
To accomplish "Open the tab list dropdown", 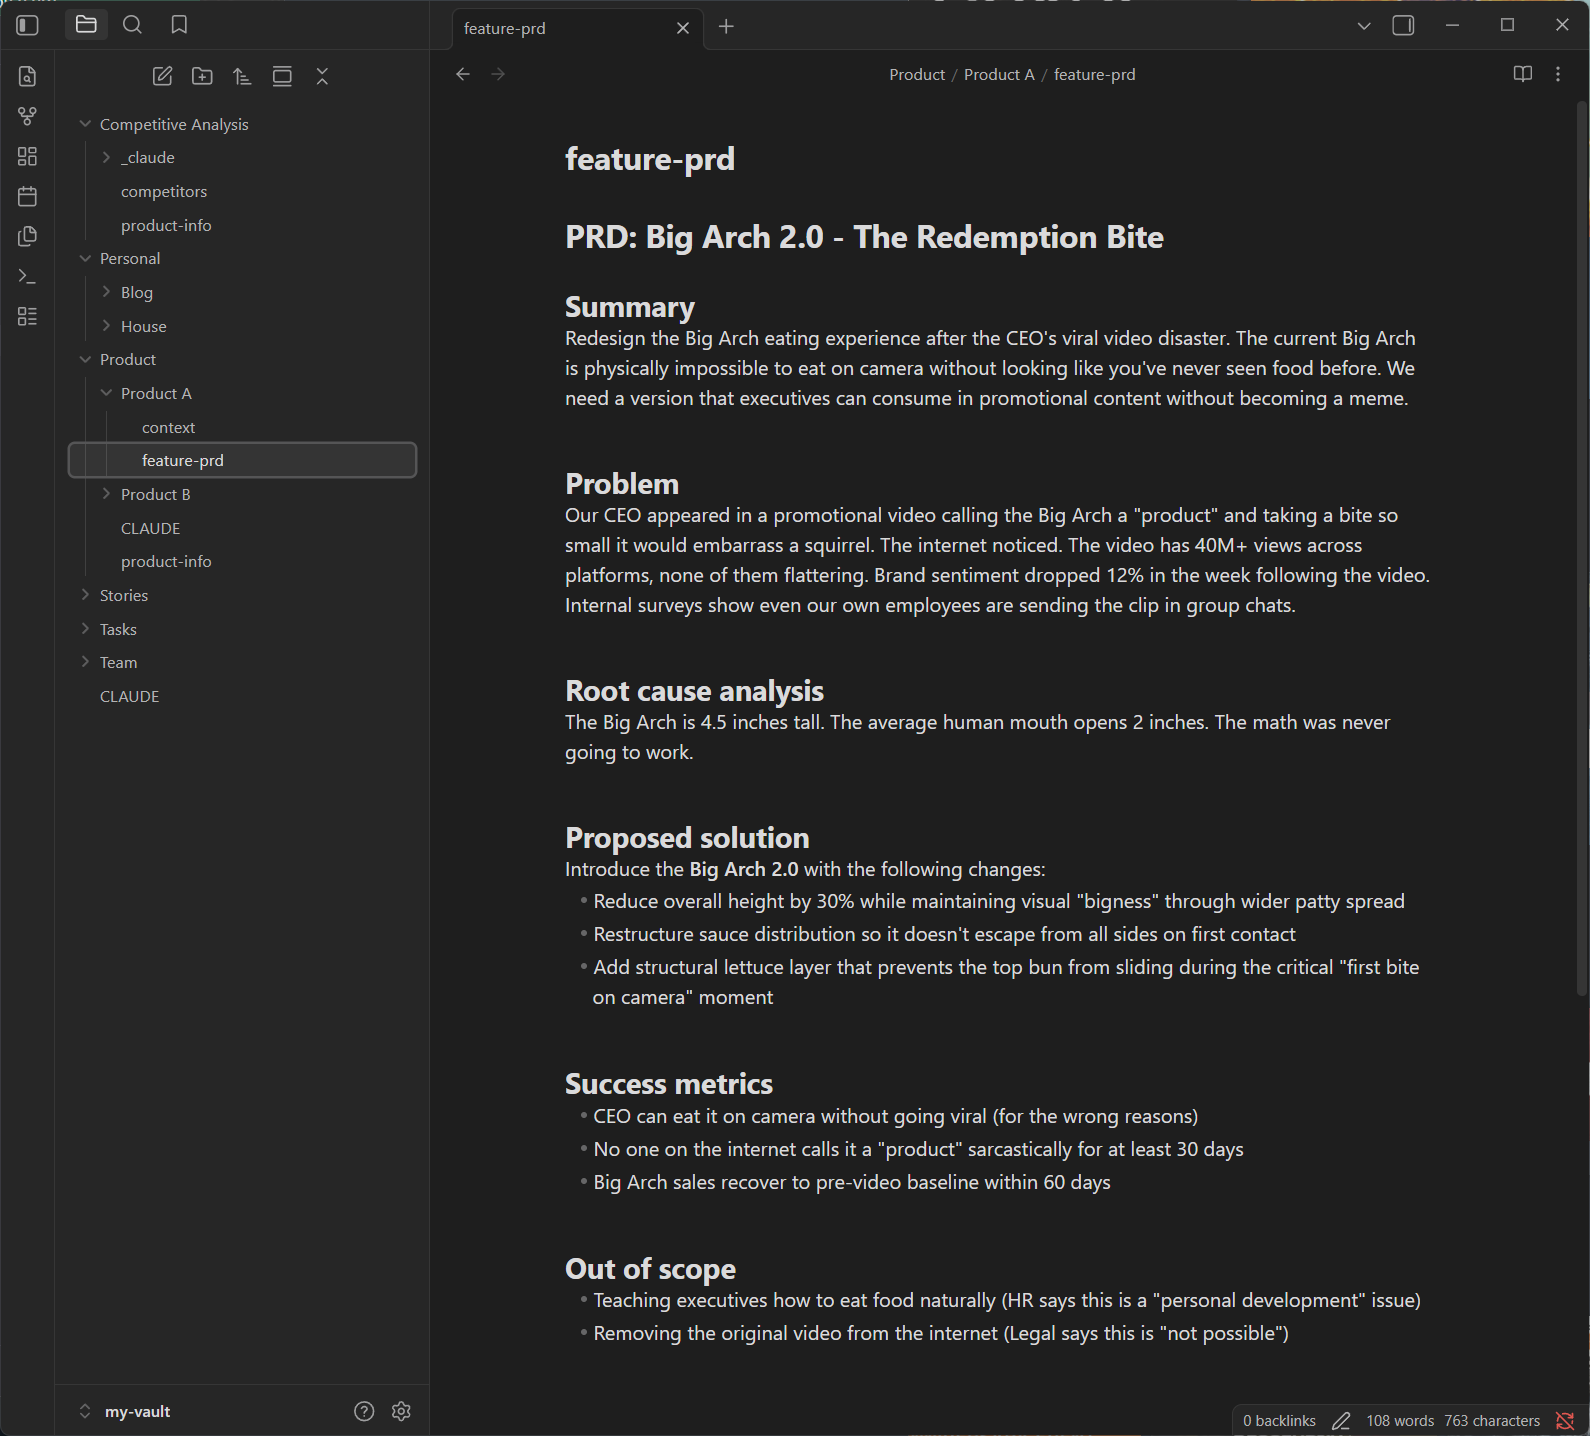I will click(1363, 26).
